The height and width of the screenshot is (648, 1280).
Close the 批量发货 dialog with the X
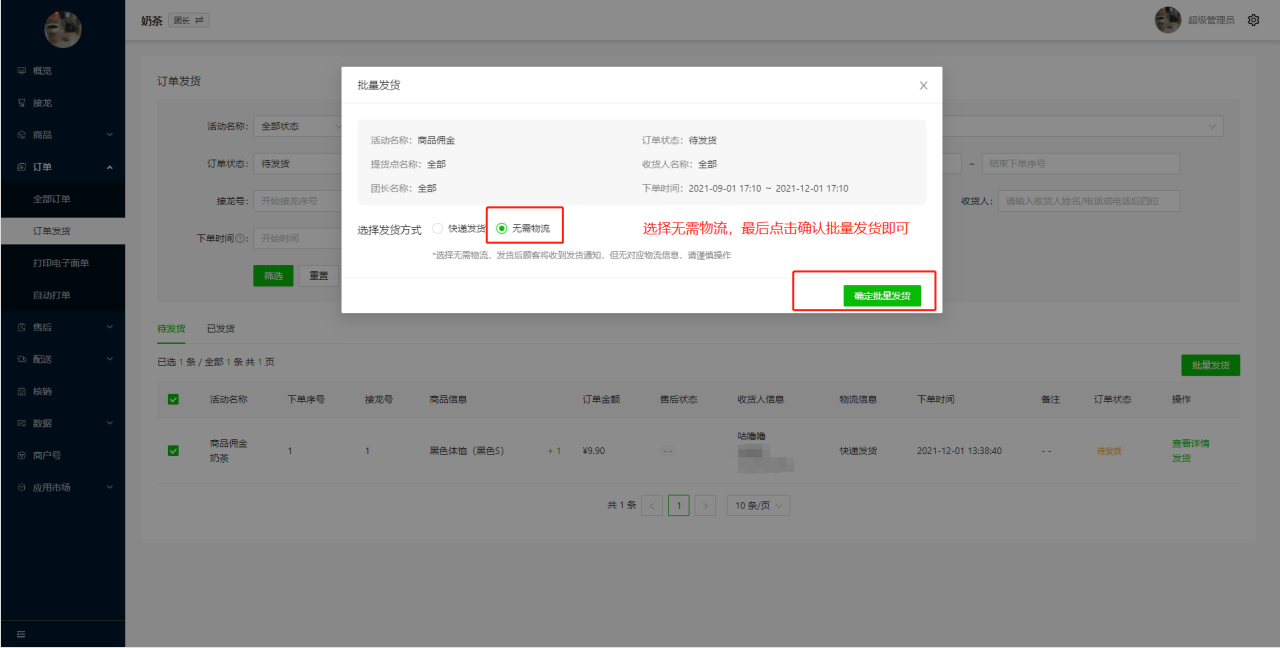923,86
